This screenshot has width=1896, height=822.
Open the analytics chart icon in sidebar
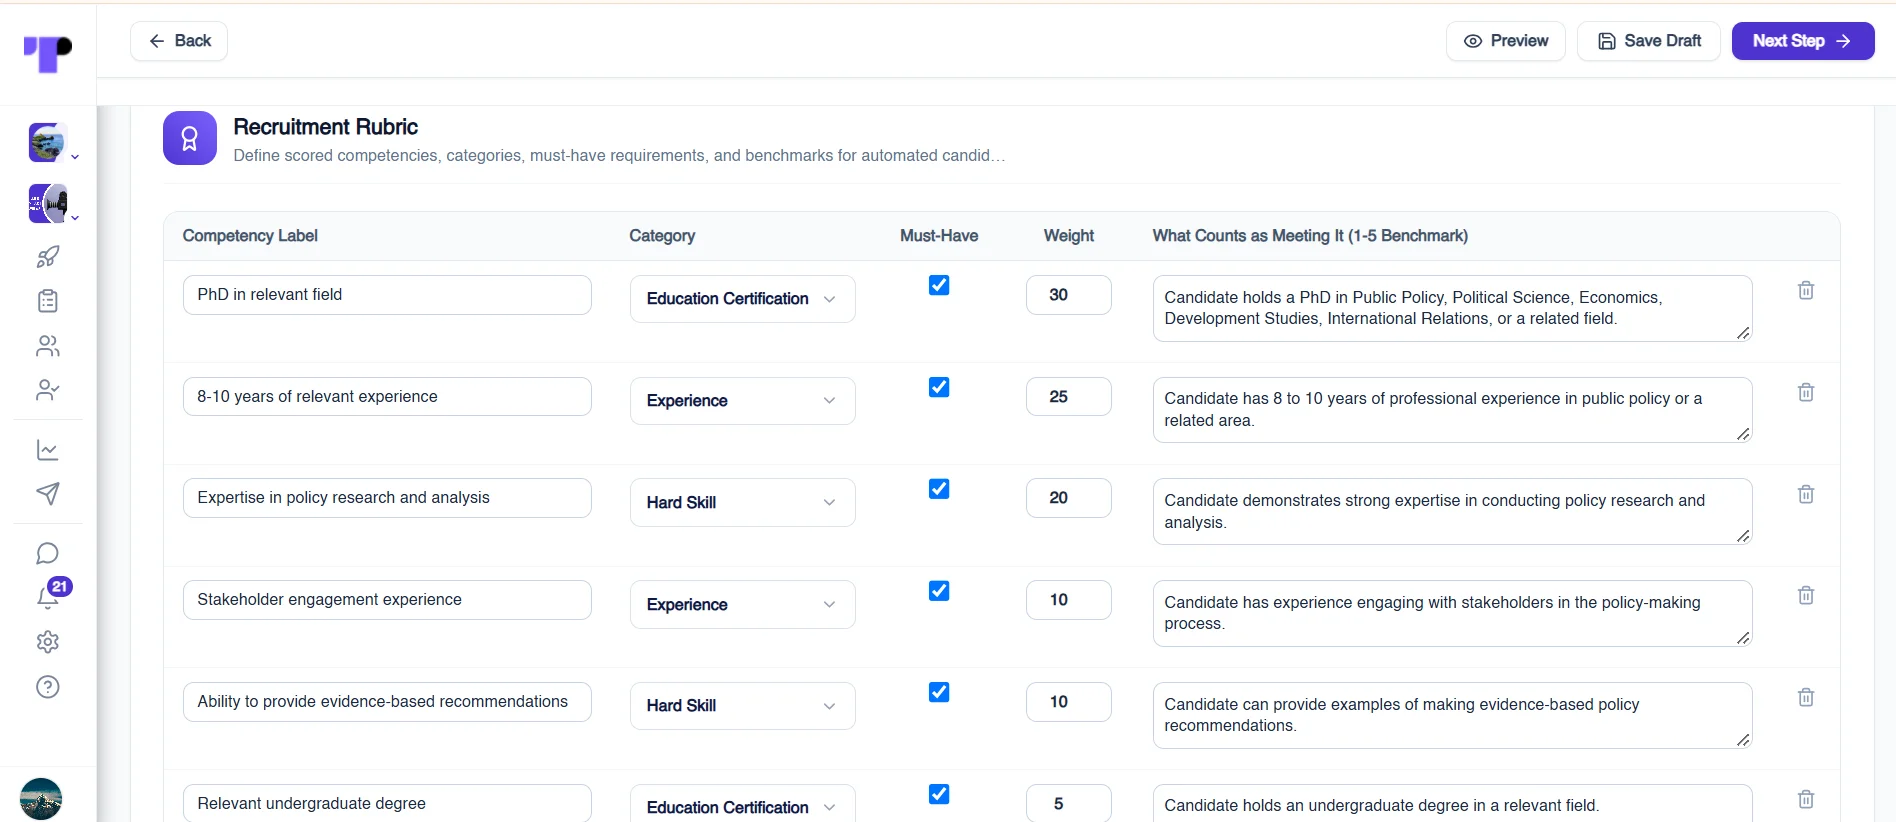coord(48,450)
